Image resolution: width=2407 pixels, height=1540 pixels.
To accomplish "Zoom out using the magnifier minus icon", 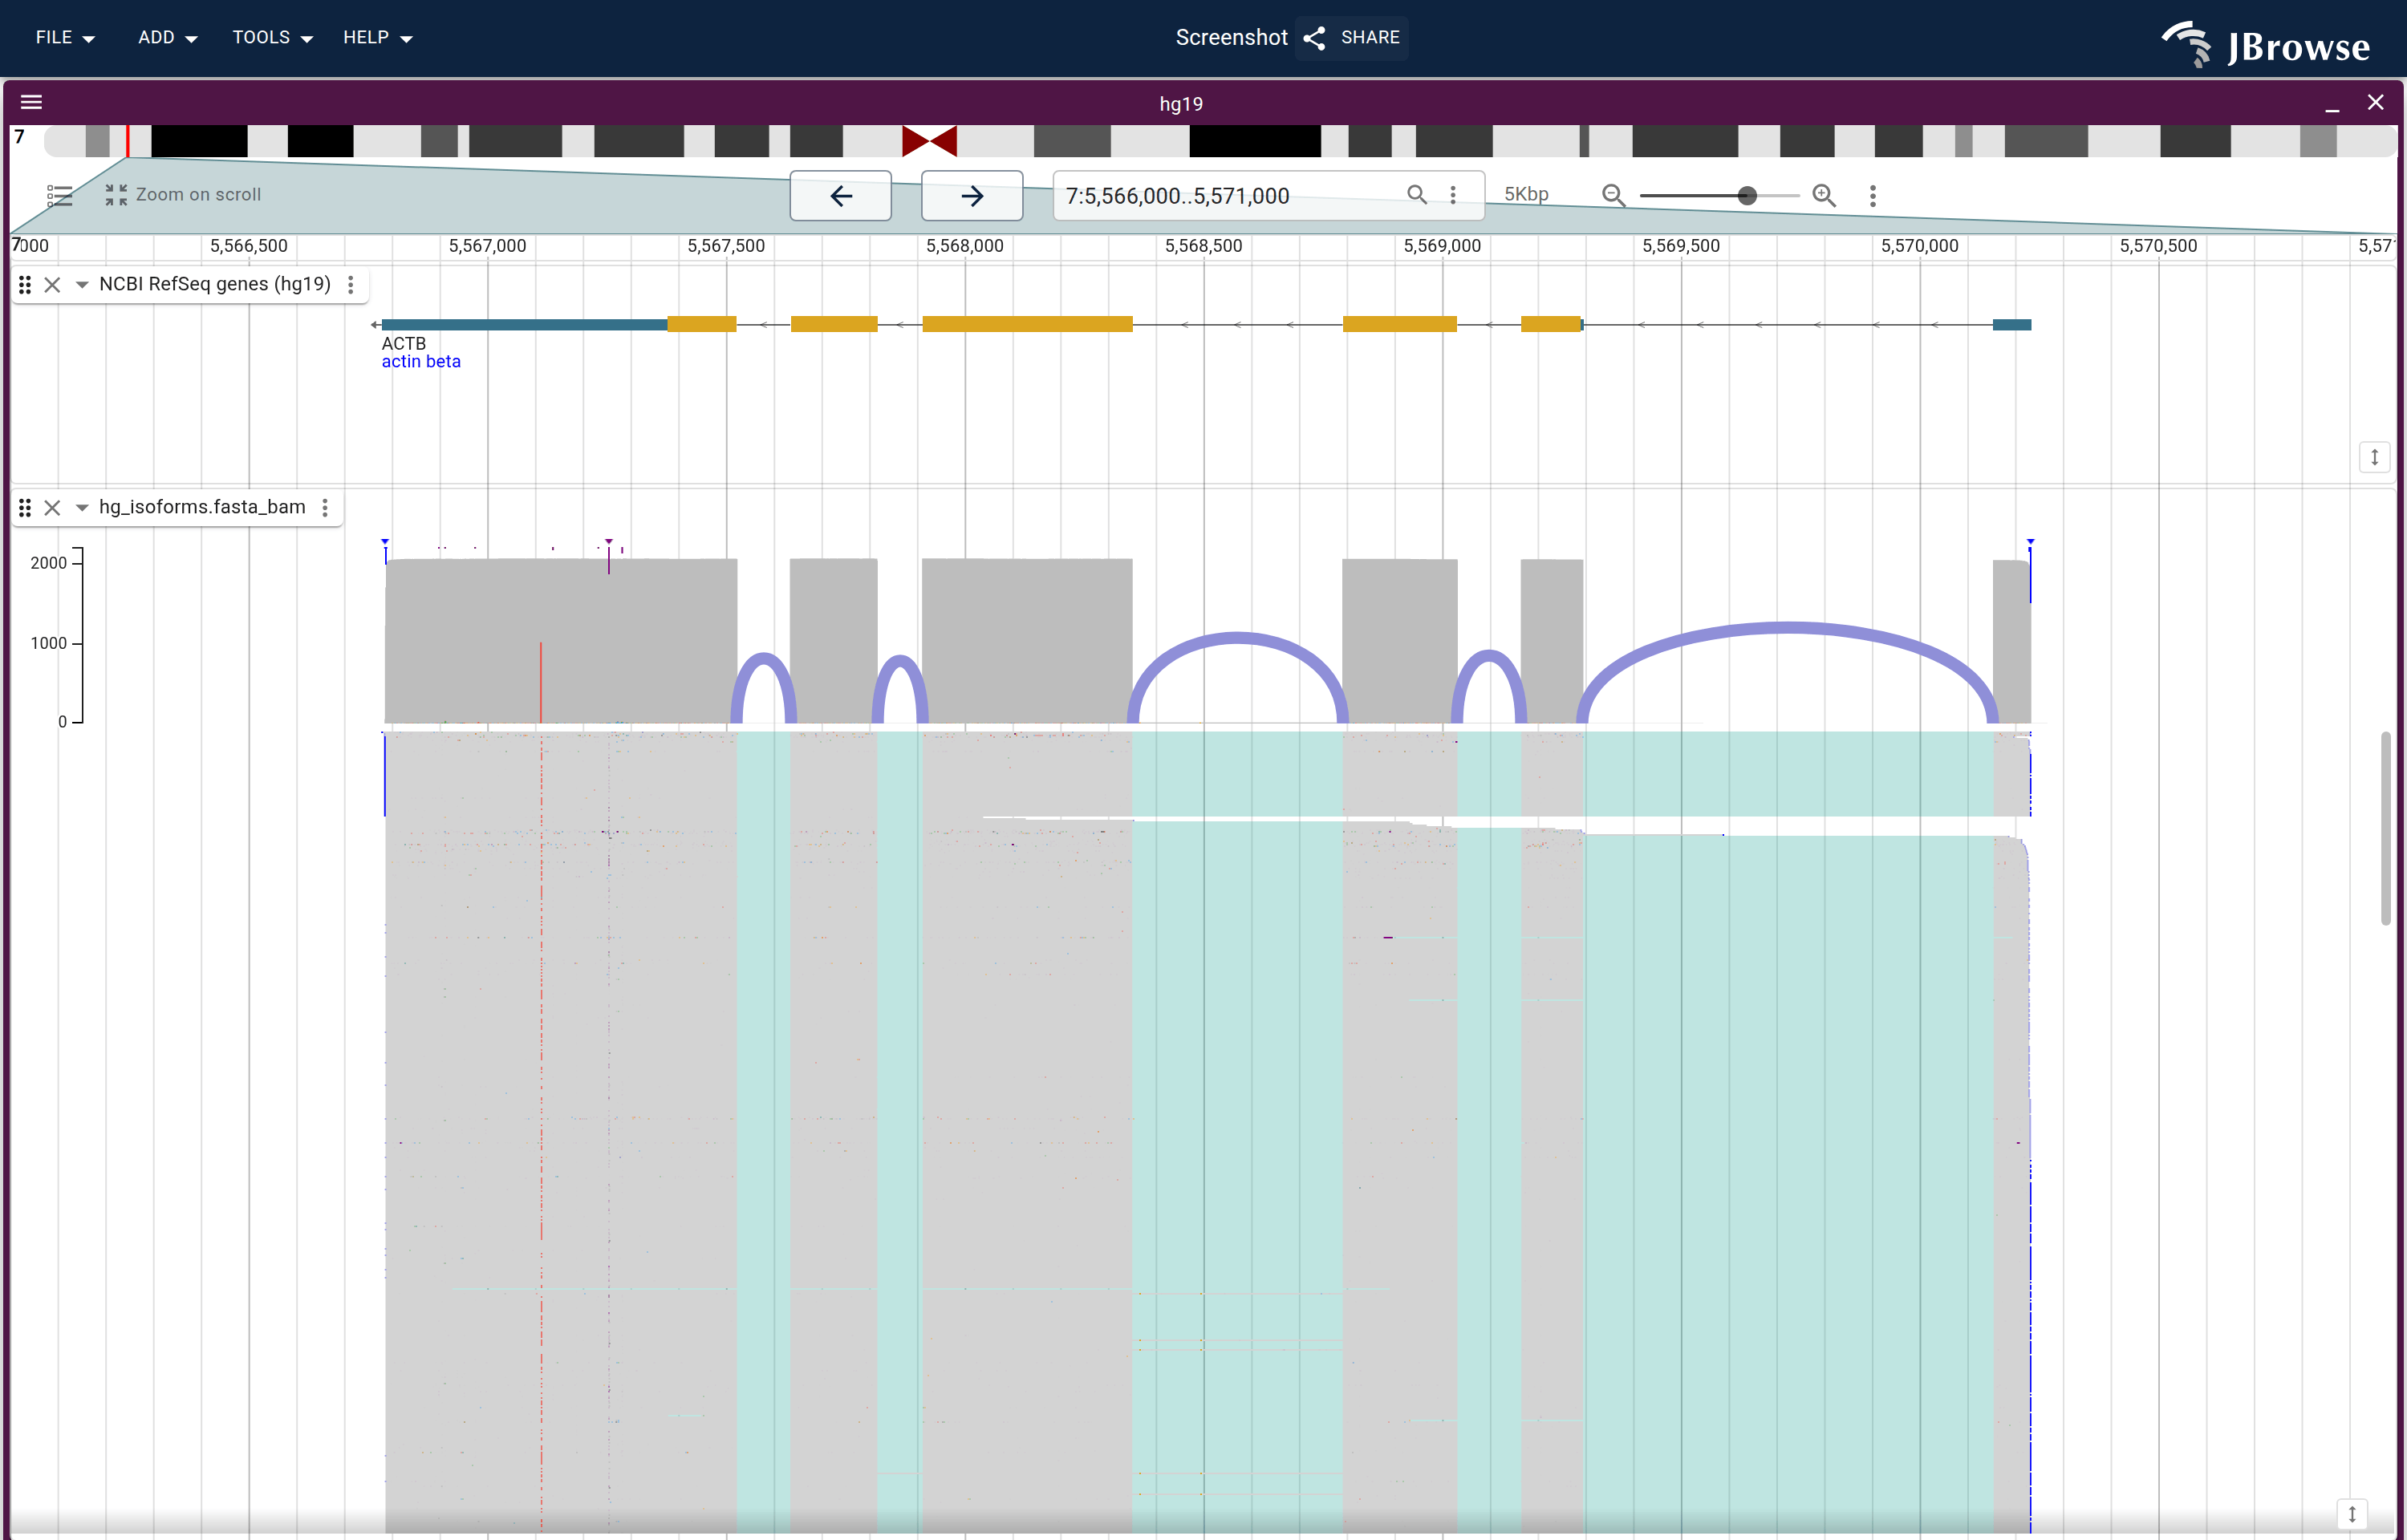I will [1613, 195].
